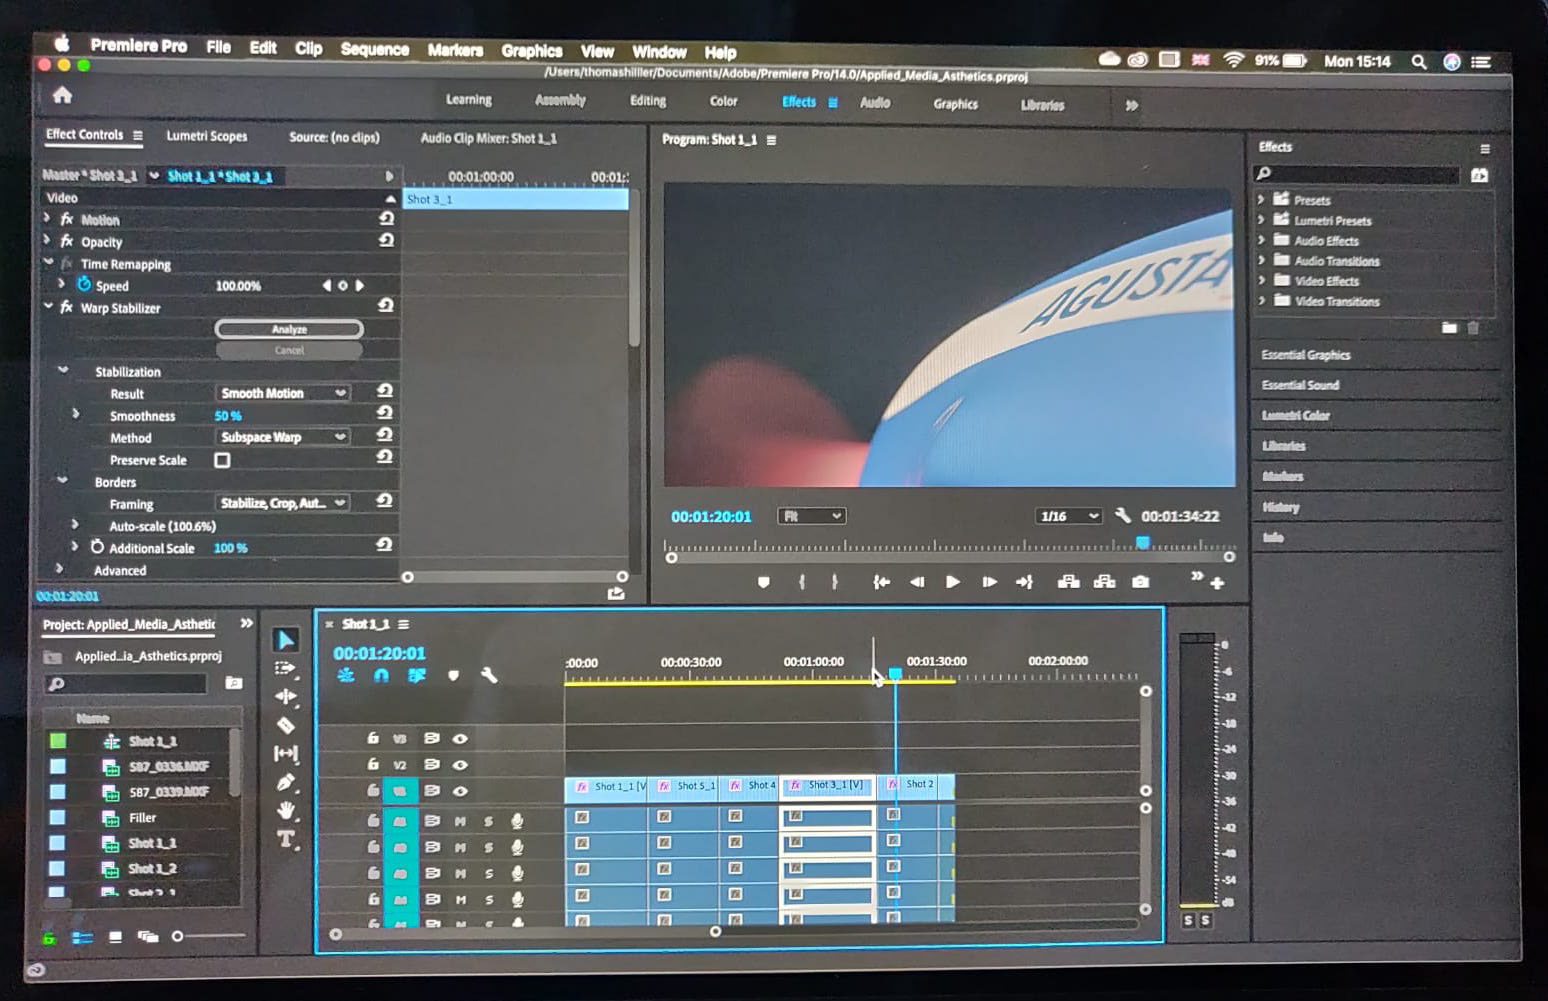Switch to the Color workspace
Viewport: 1548px width, 1001px height.
[x=724, y=101]
